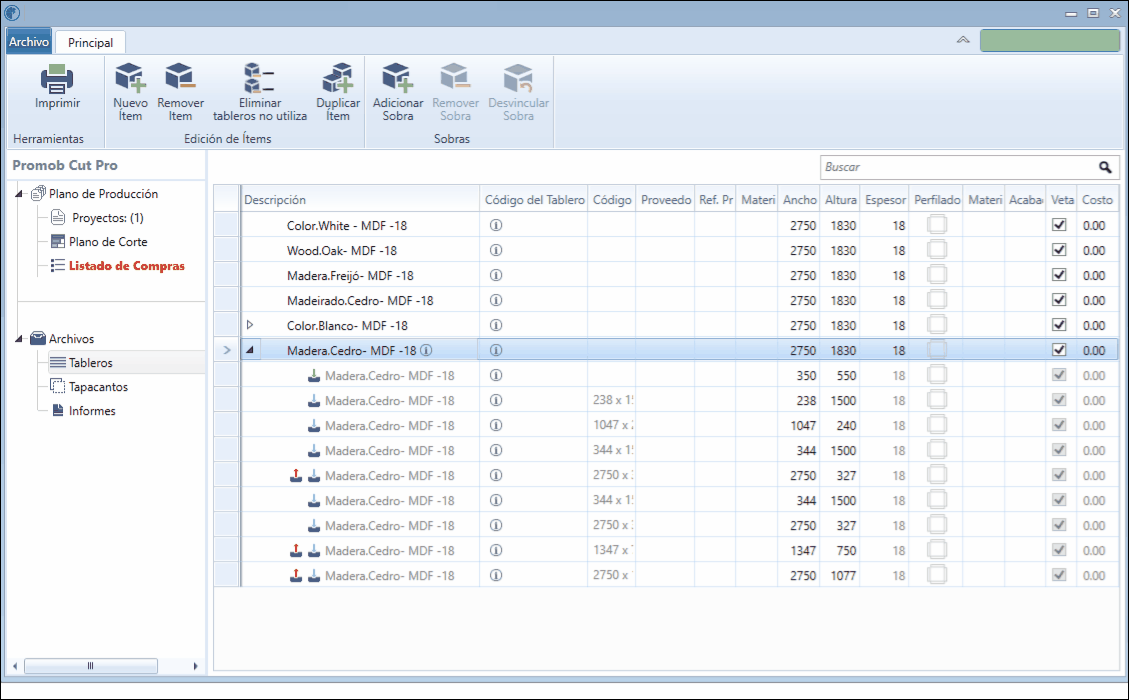Image resolution: width=1129 pixels, height=700 pixels.
Task: Click info icon in Wood.Oak row
Action: (496, 251)
